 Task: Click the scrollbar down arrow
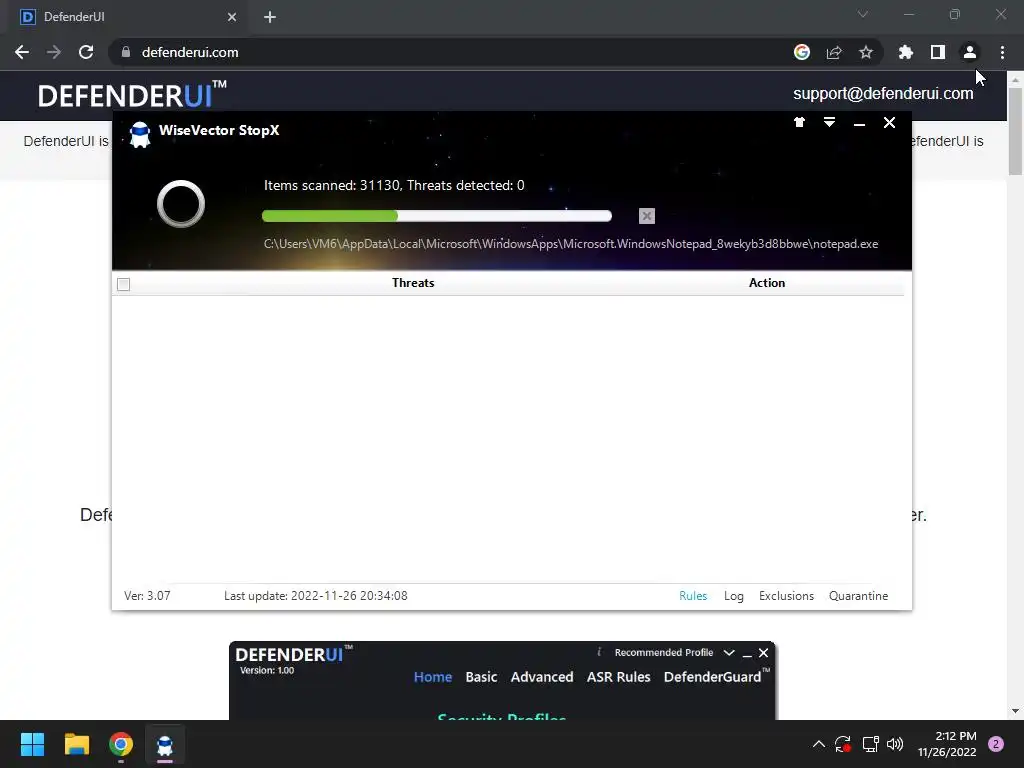(x=1015, y=711)
